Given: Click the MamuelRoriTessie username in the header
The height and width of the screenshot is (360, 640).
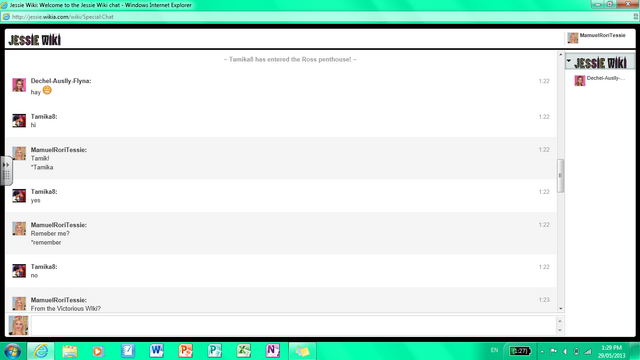Looking at the screenshot, I should click(602, 36).
